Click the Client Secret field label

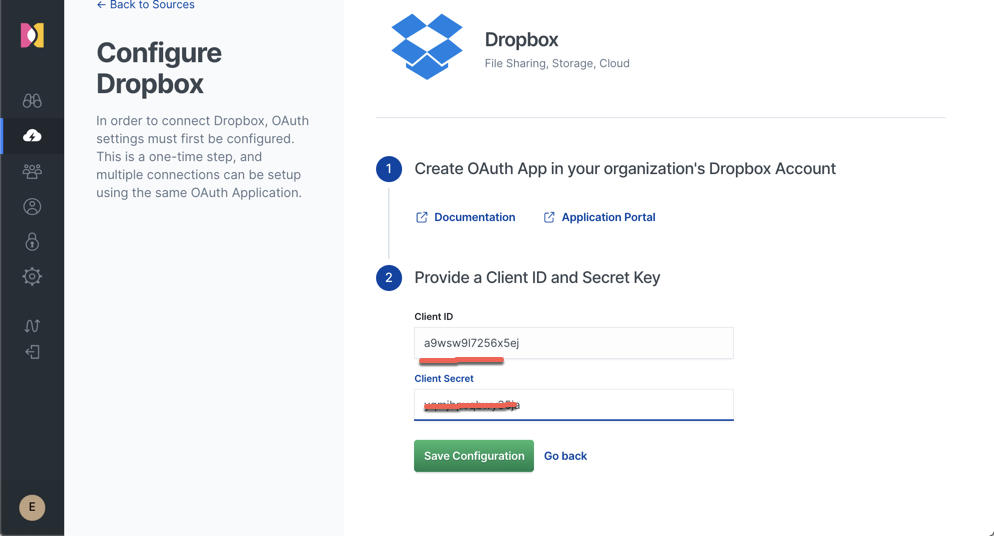[444, 378]
